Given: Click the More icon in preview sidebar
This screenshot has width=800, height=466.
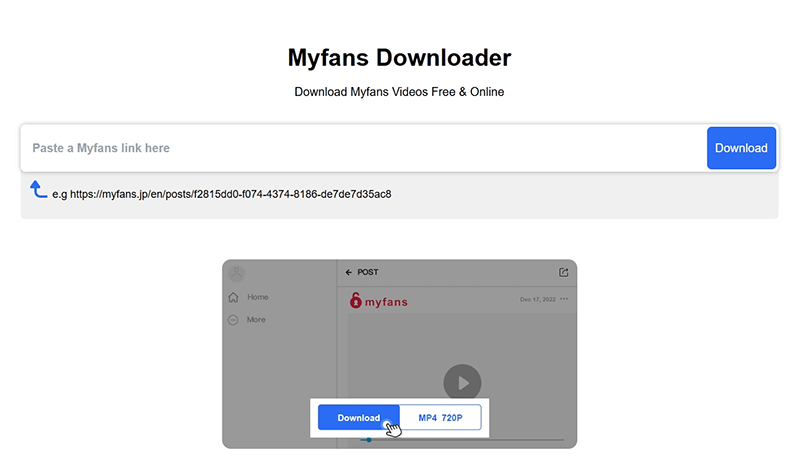Looking at the screenshot, I should click(x=233, y=320).
